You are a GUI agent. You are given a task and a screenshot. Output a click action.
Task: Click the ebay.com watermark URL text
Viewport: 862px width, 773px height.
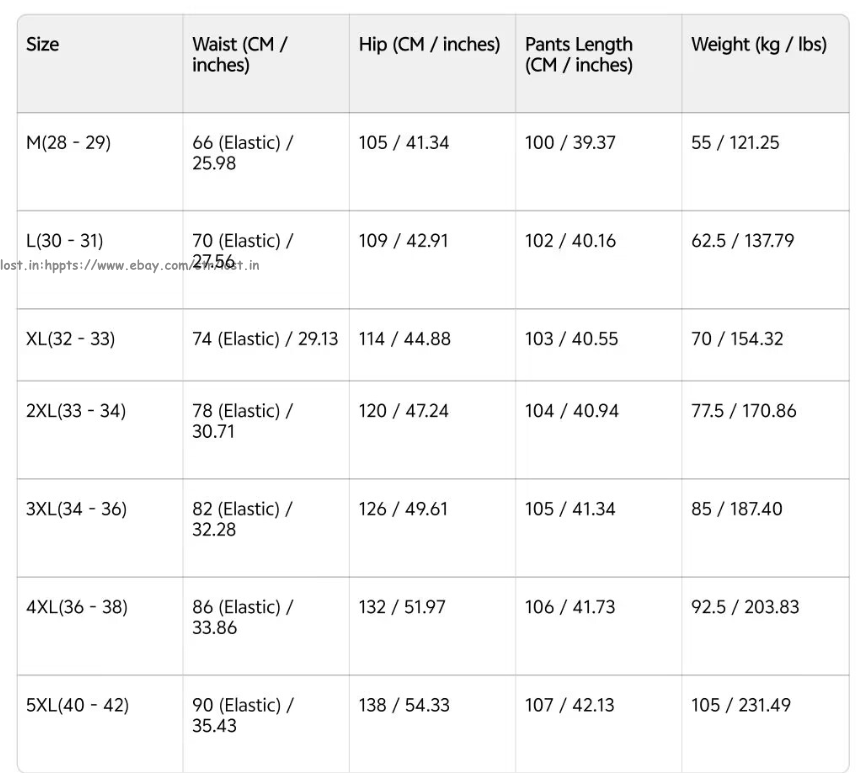(x=130, y=266)
